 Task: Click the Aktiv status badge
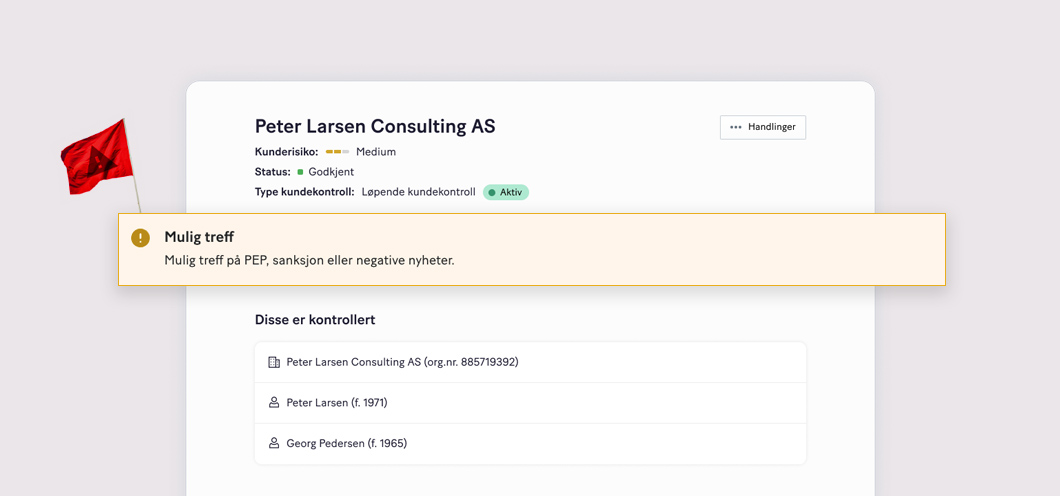(x=506, y=193)
